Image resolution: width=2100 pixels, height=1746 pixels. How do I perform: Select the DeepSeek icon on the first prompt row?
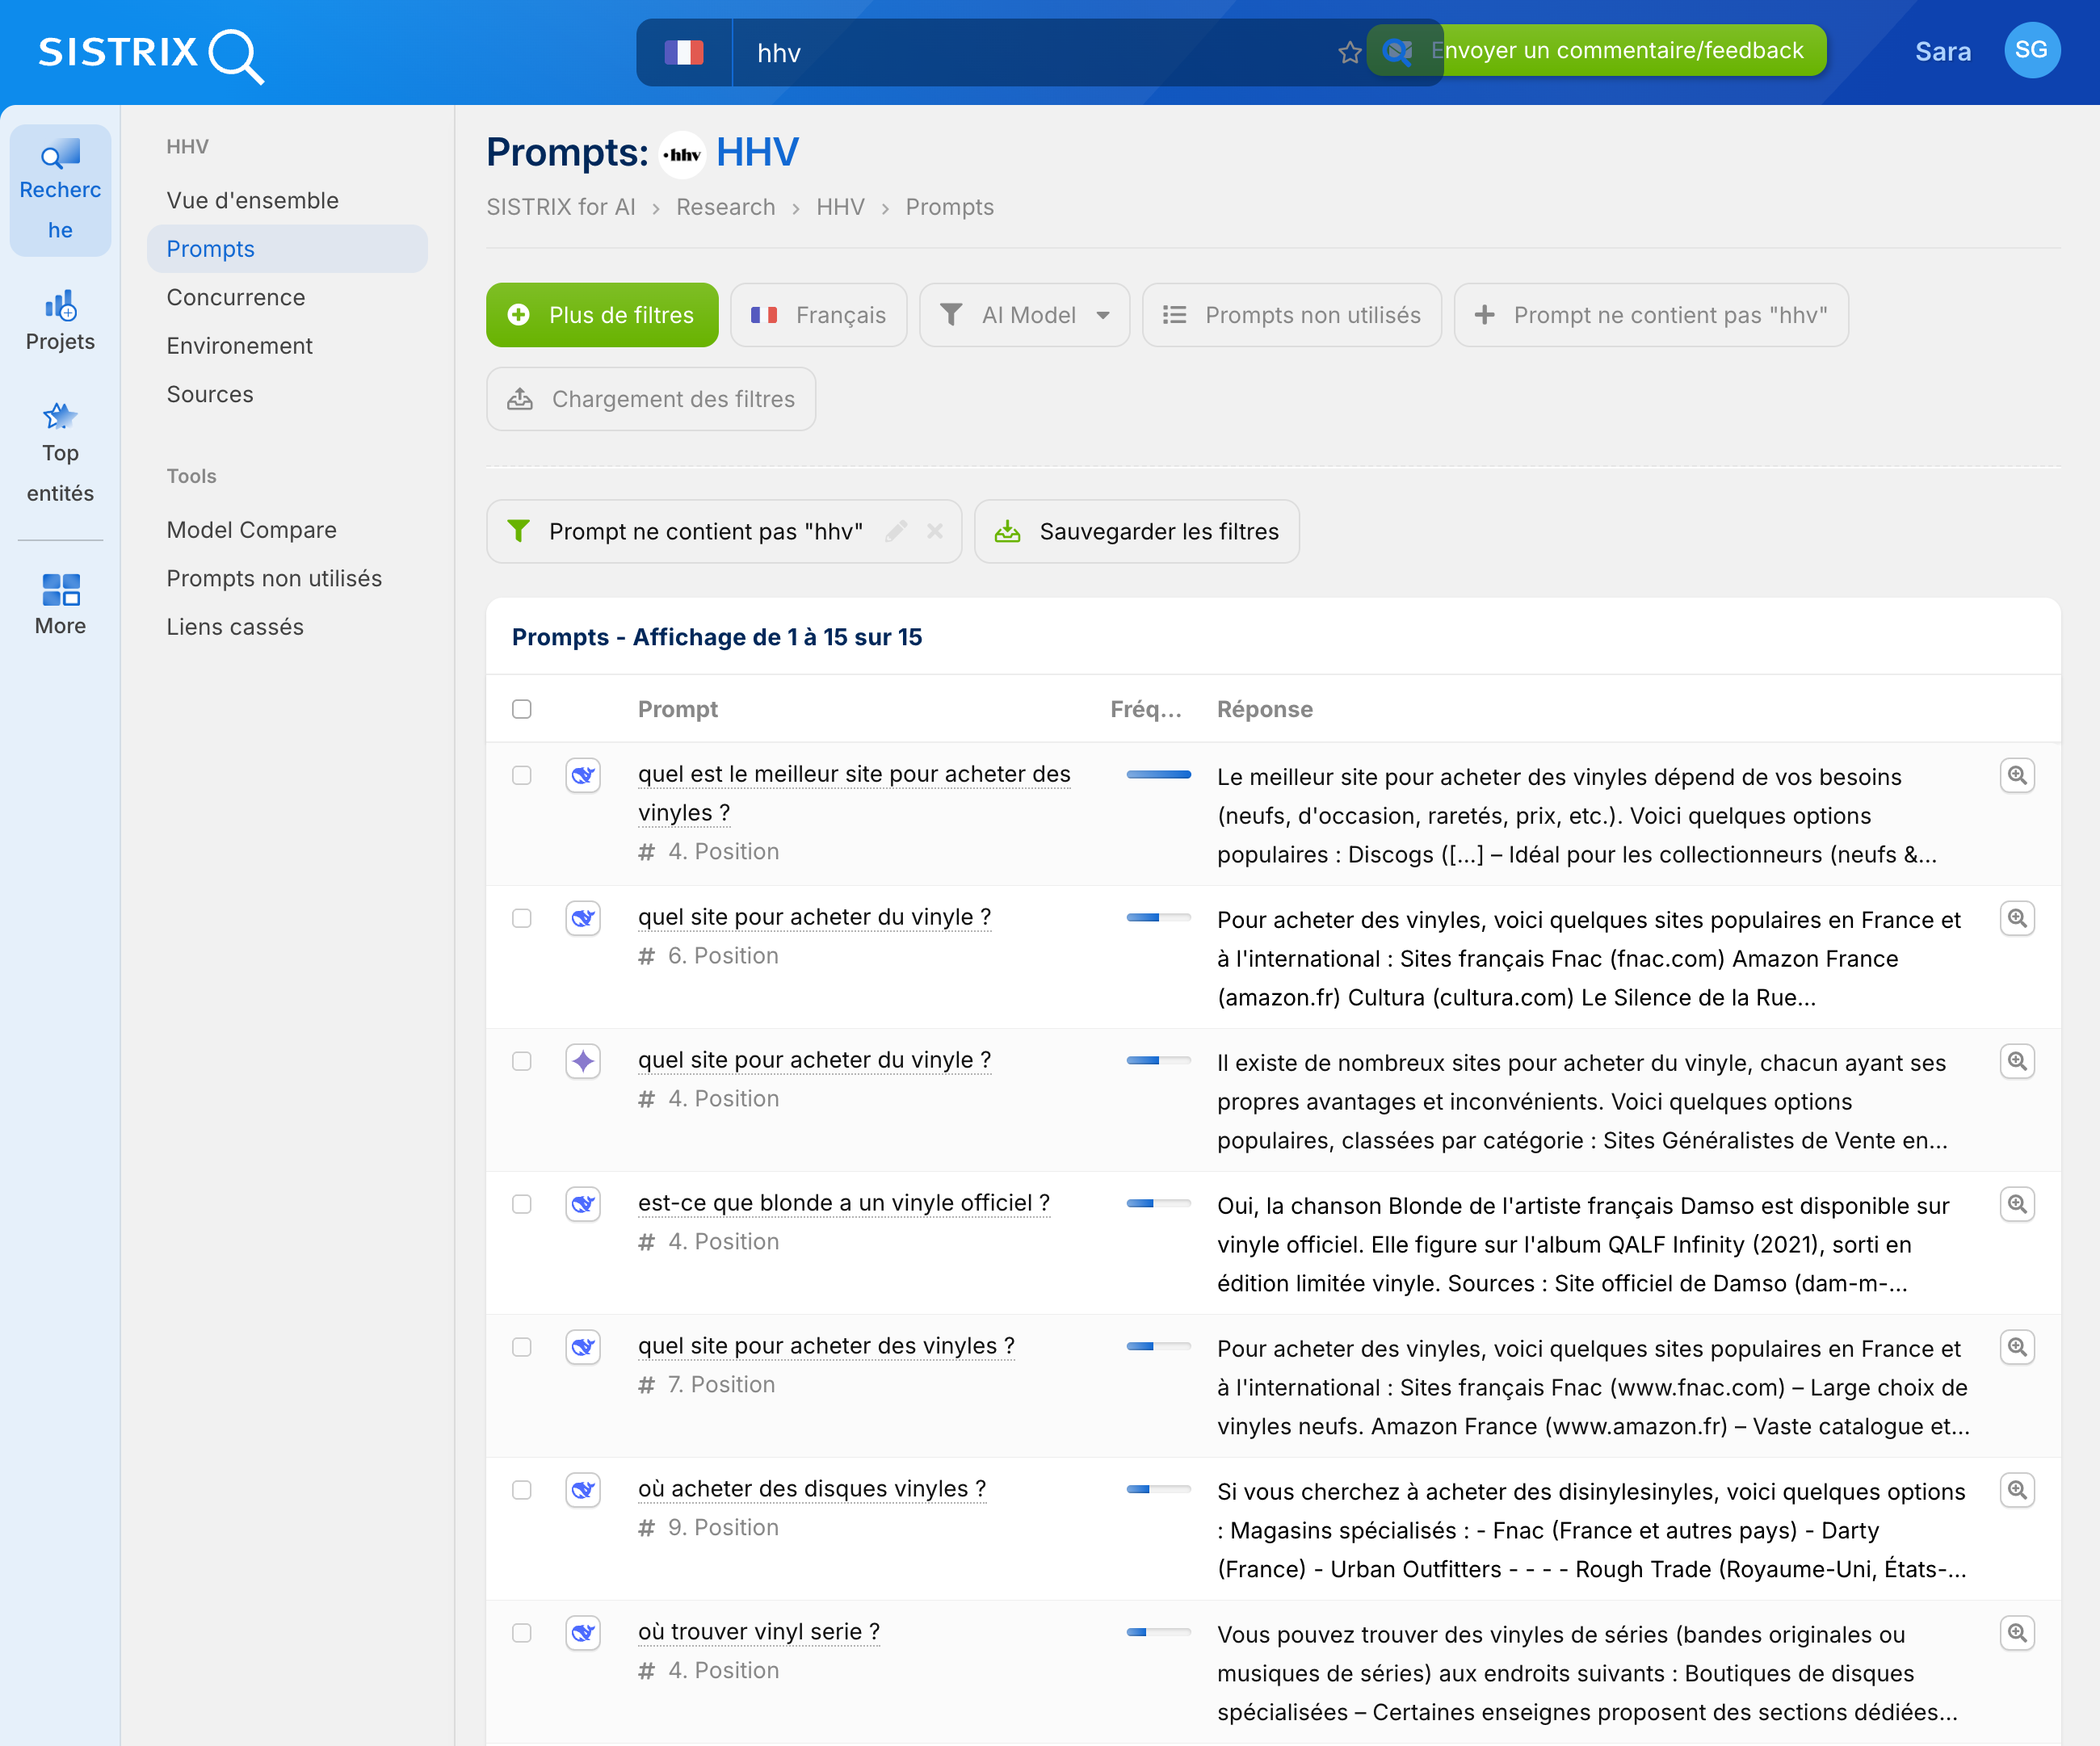pyautogui.click(x=583, y=775)
